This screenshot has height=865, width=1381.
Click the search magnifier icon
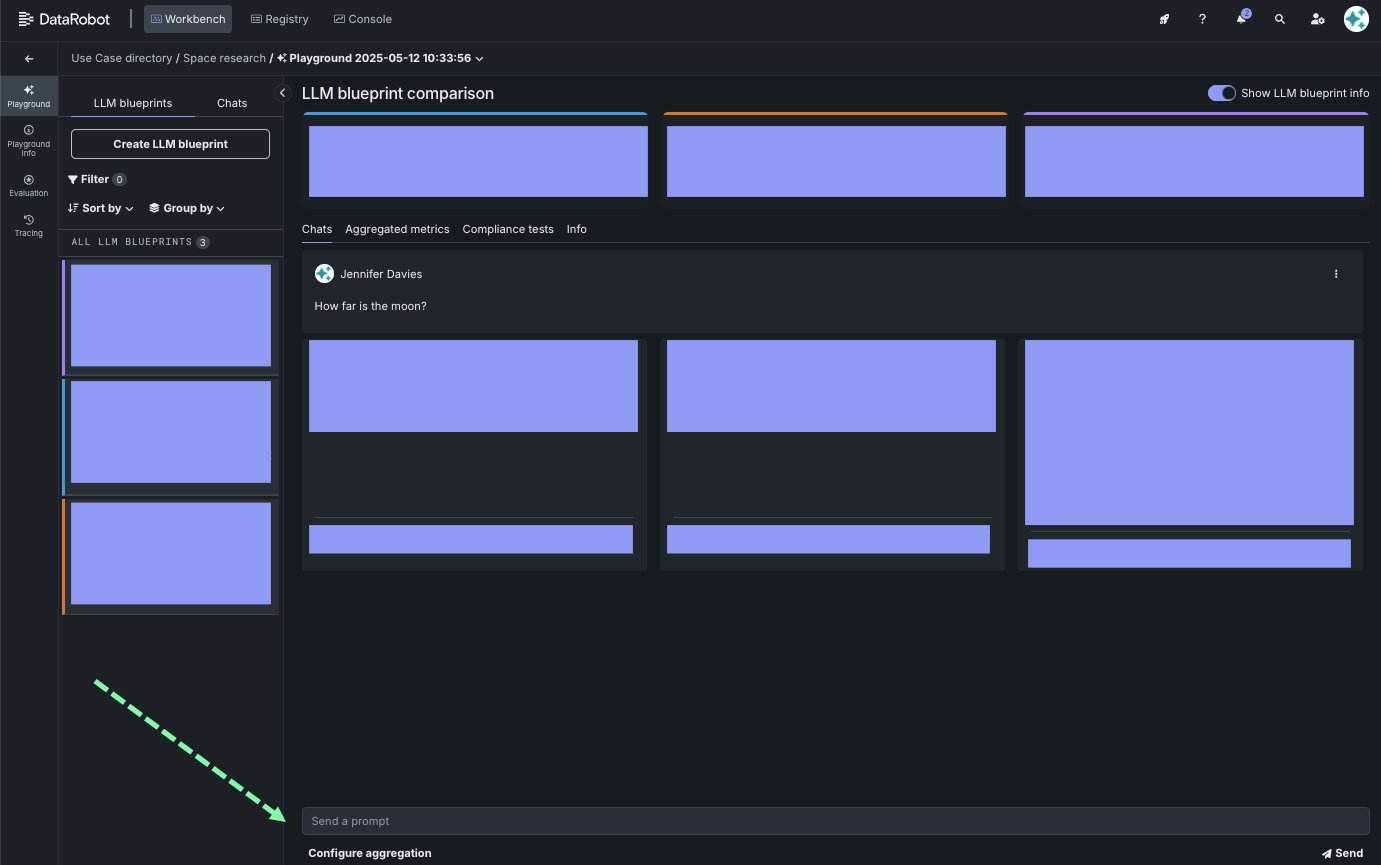(x=1279, y=19)
